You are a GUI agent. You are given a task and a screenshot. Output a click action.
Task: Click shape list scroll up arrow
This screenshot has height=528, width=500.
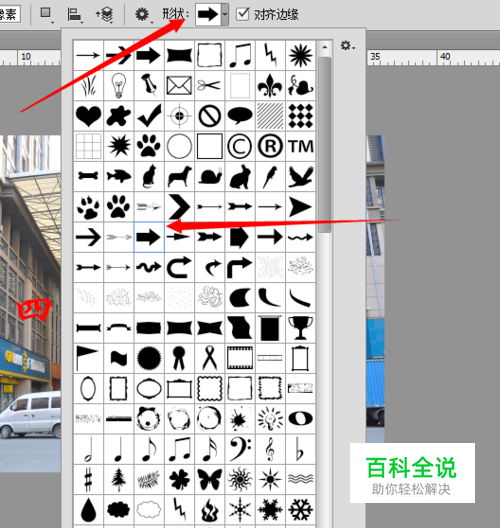(x=325, y=47)
